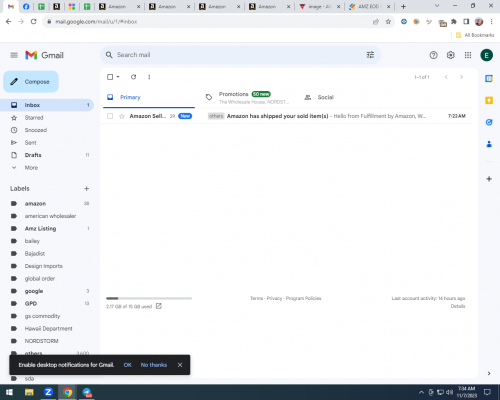Open Chrome tab search dropdown
Viewport: 500px width, 400px height.
[437, 6]
